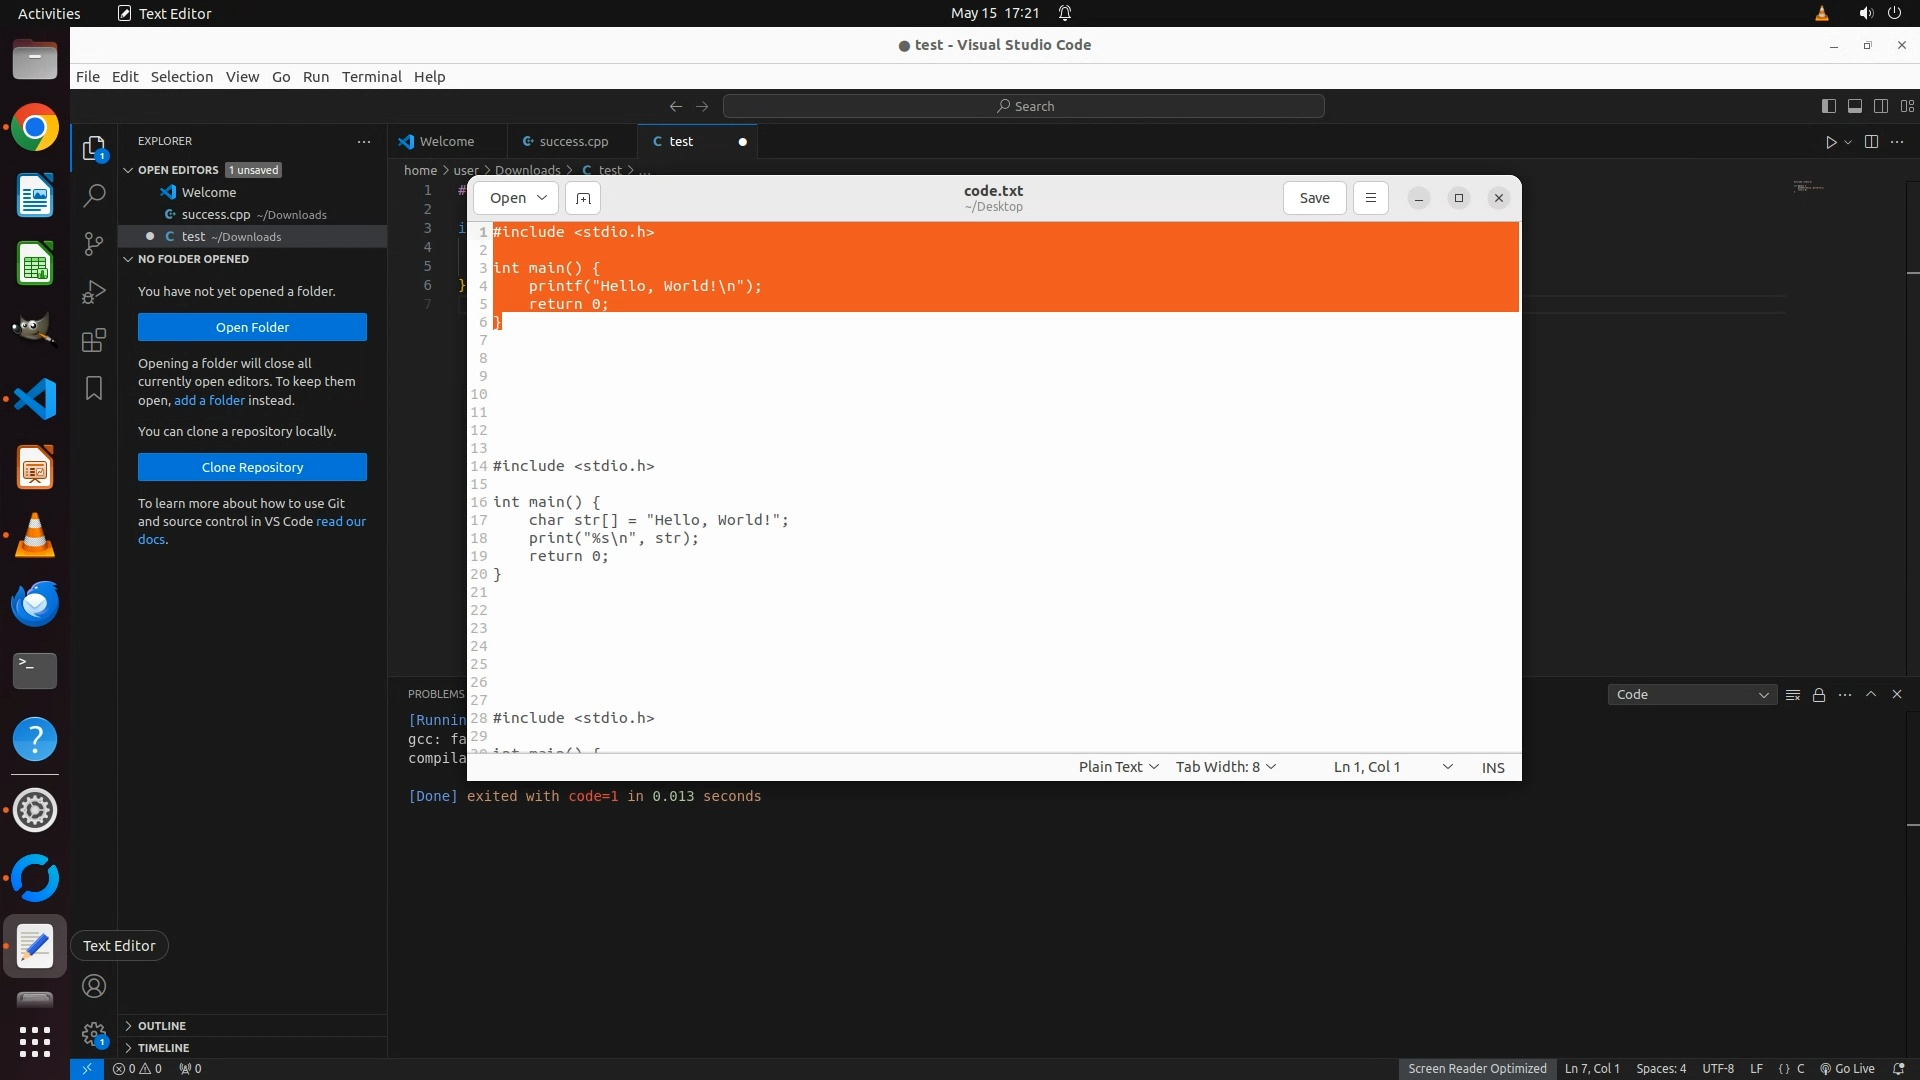This screenshot has height=1080, width=1920.
Task: Click the add a folder link
Action: (209, 400)
